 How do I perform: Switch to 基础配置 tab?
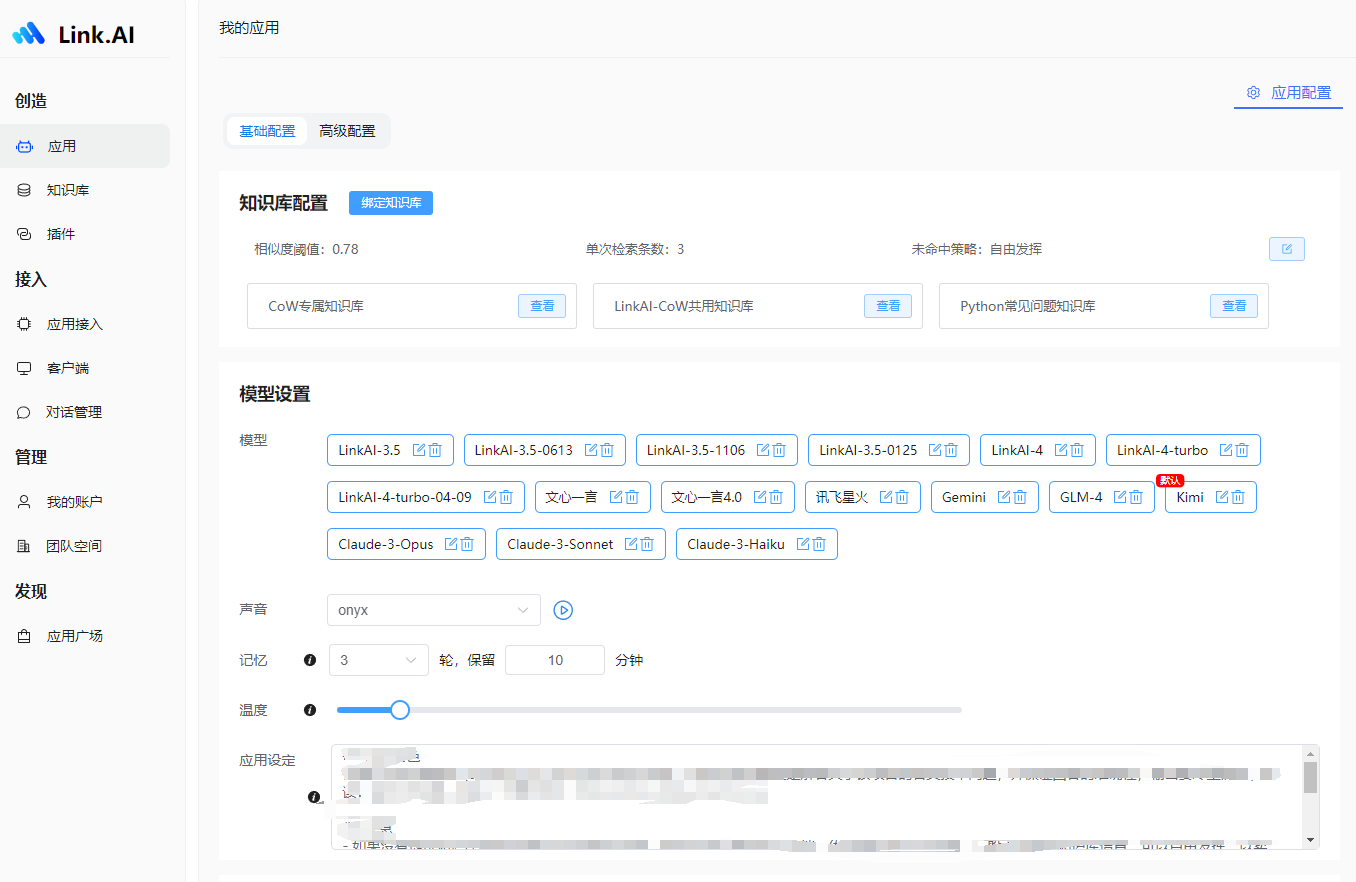267,131
